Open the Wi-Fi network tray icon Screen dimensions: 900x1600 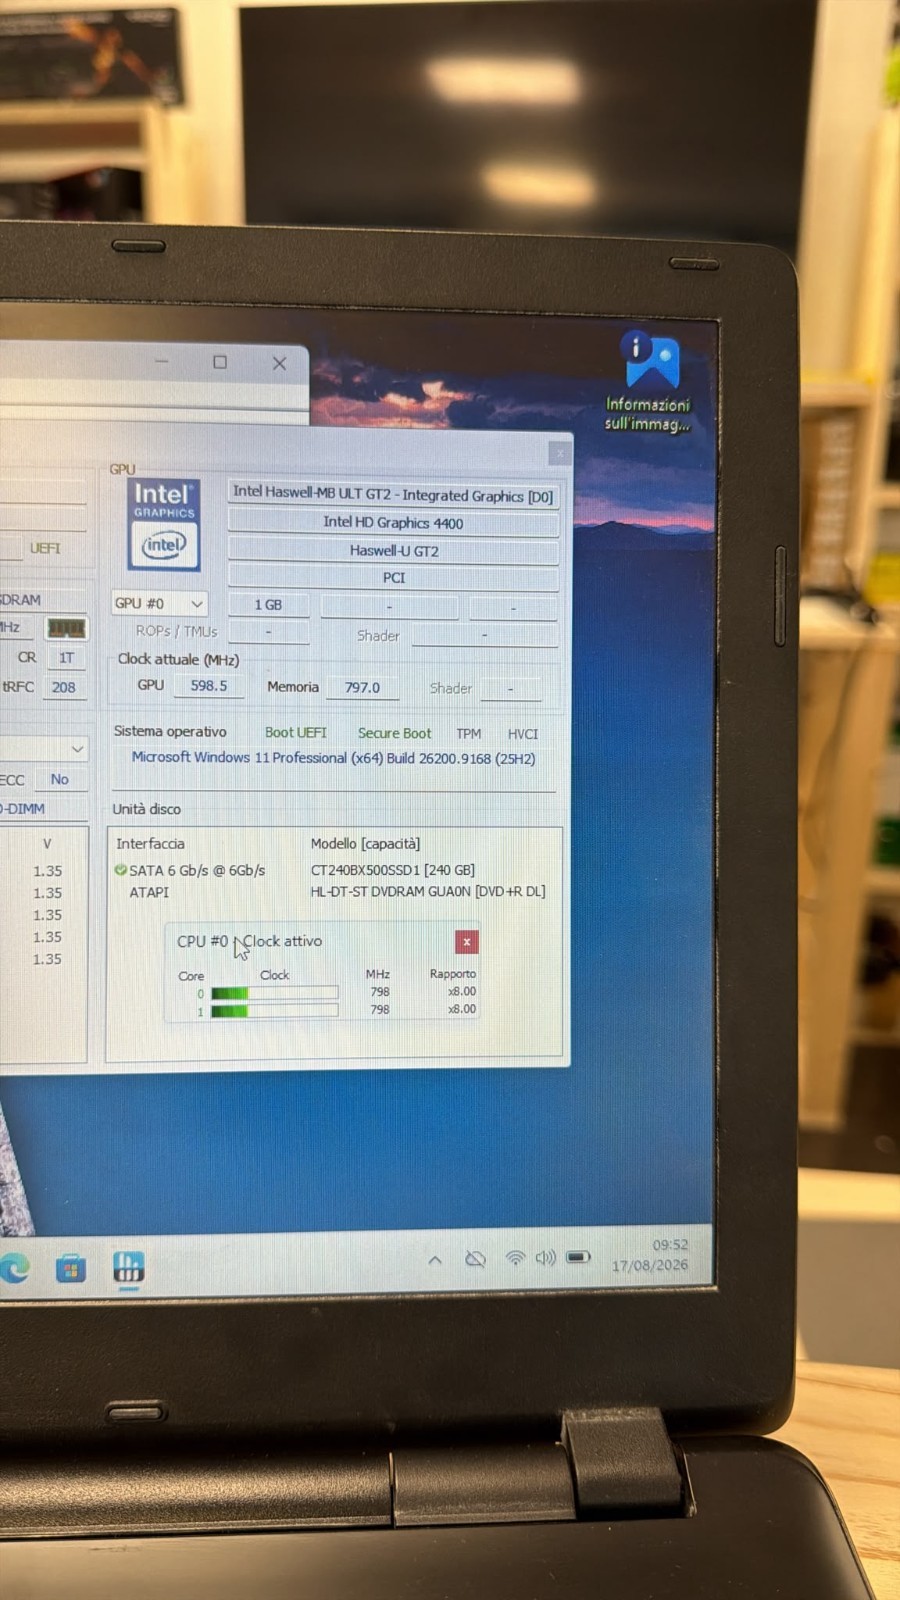[x=515, y=1258]
